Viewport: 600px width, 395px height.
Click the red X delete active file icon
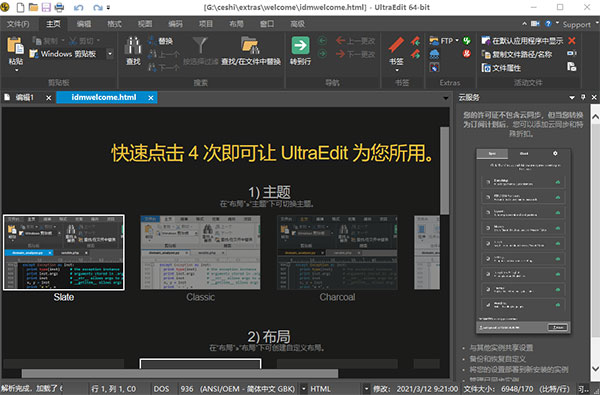[x=572, y=41]
